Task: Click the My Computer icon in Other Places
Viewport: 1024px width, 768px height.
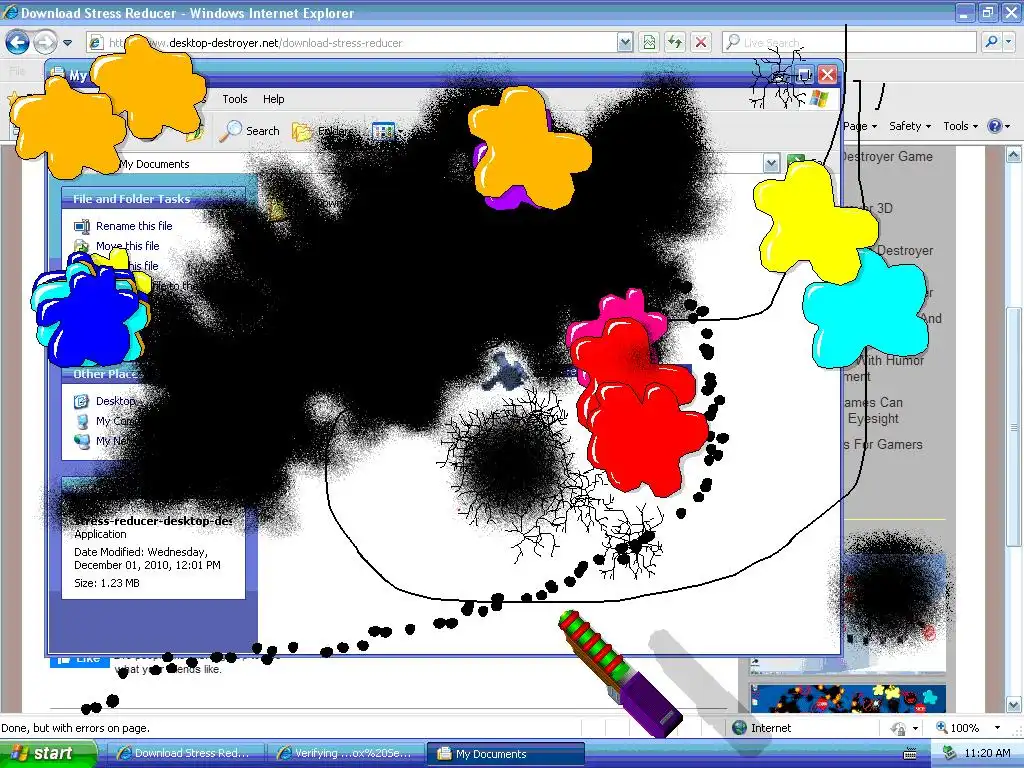Action: coord(82,421)
